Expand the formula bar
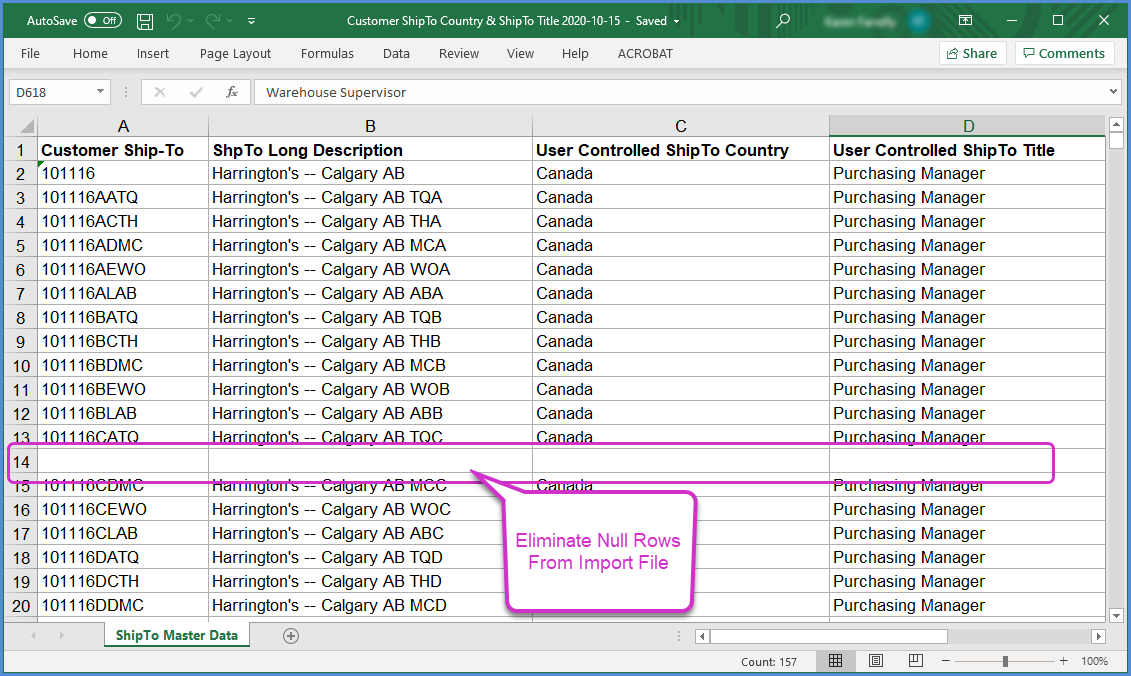This screenshot has height=676, width=1131. click(x=1113, y=92)
